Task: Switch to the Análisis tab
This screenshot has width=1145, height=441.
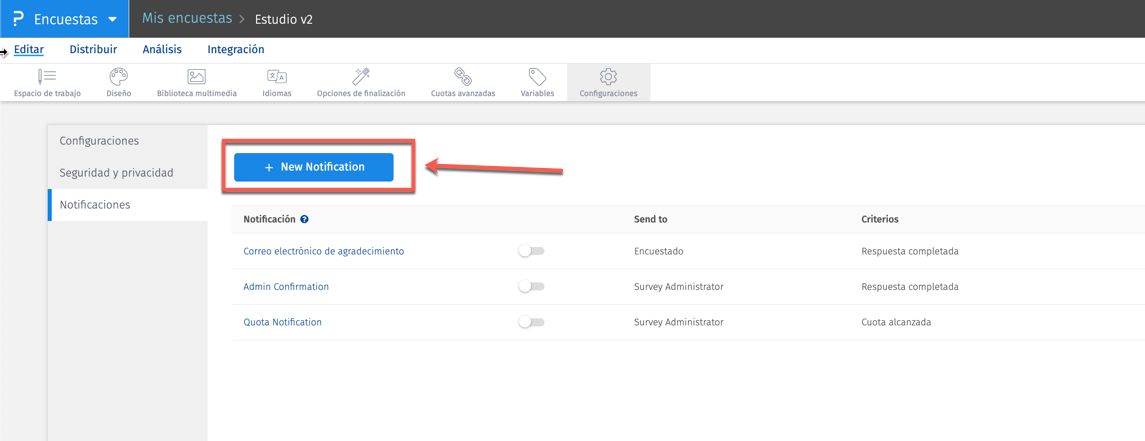Action: [x=162, y=49]
